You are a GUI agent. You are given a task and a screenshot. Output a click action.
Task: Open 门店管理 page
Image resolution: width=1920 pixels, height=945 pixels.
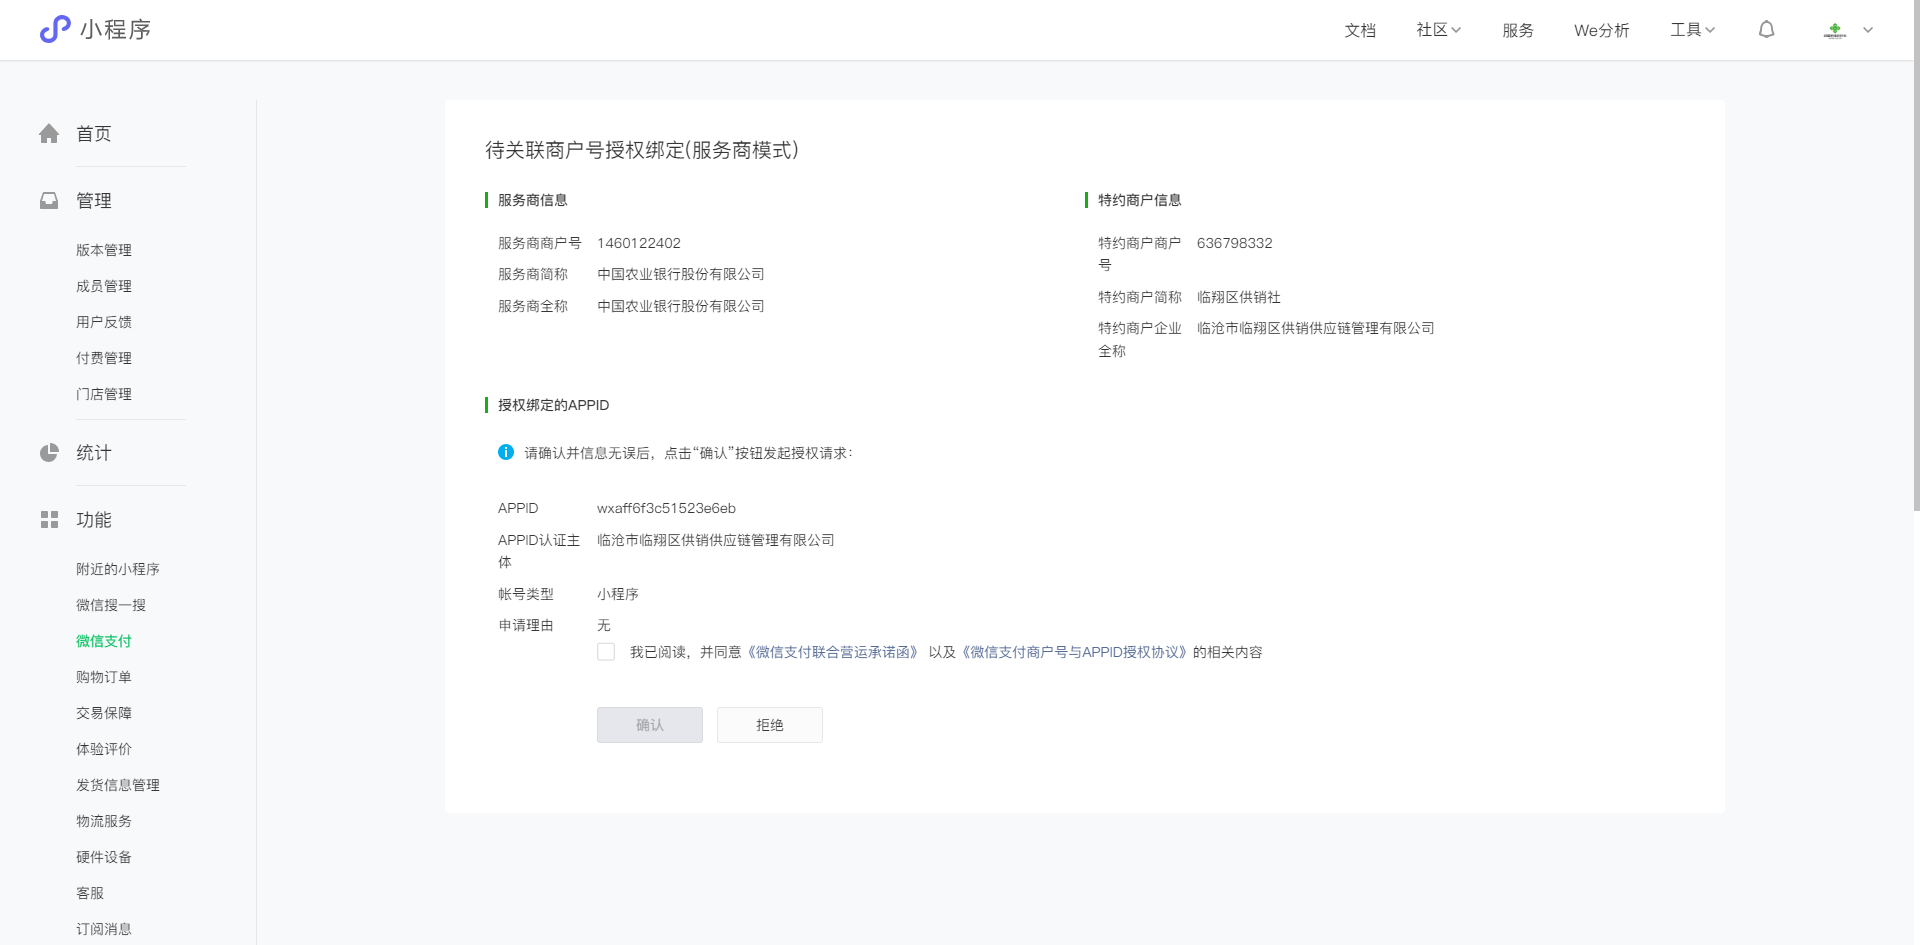[104, 394]
